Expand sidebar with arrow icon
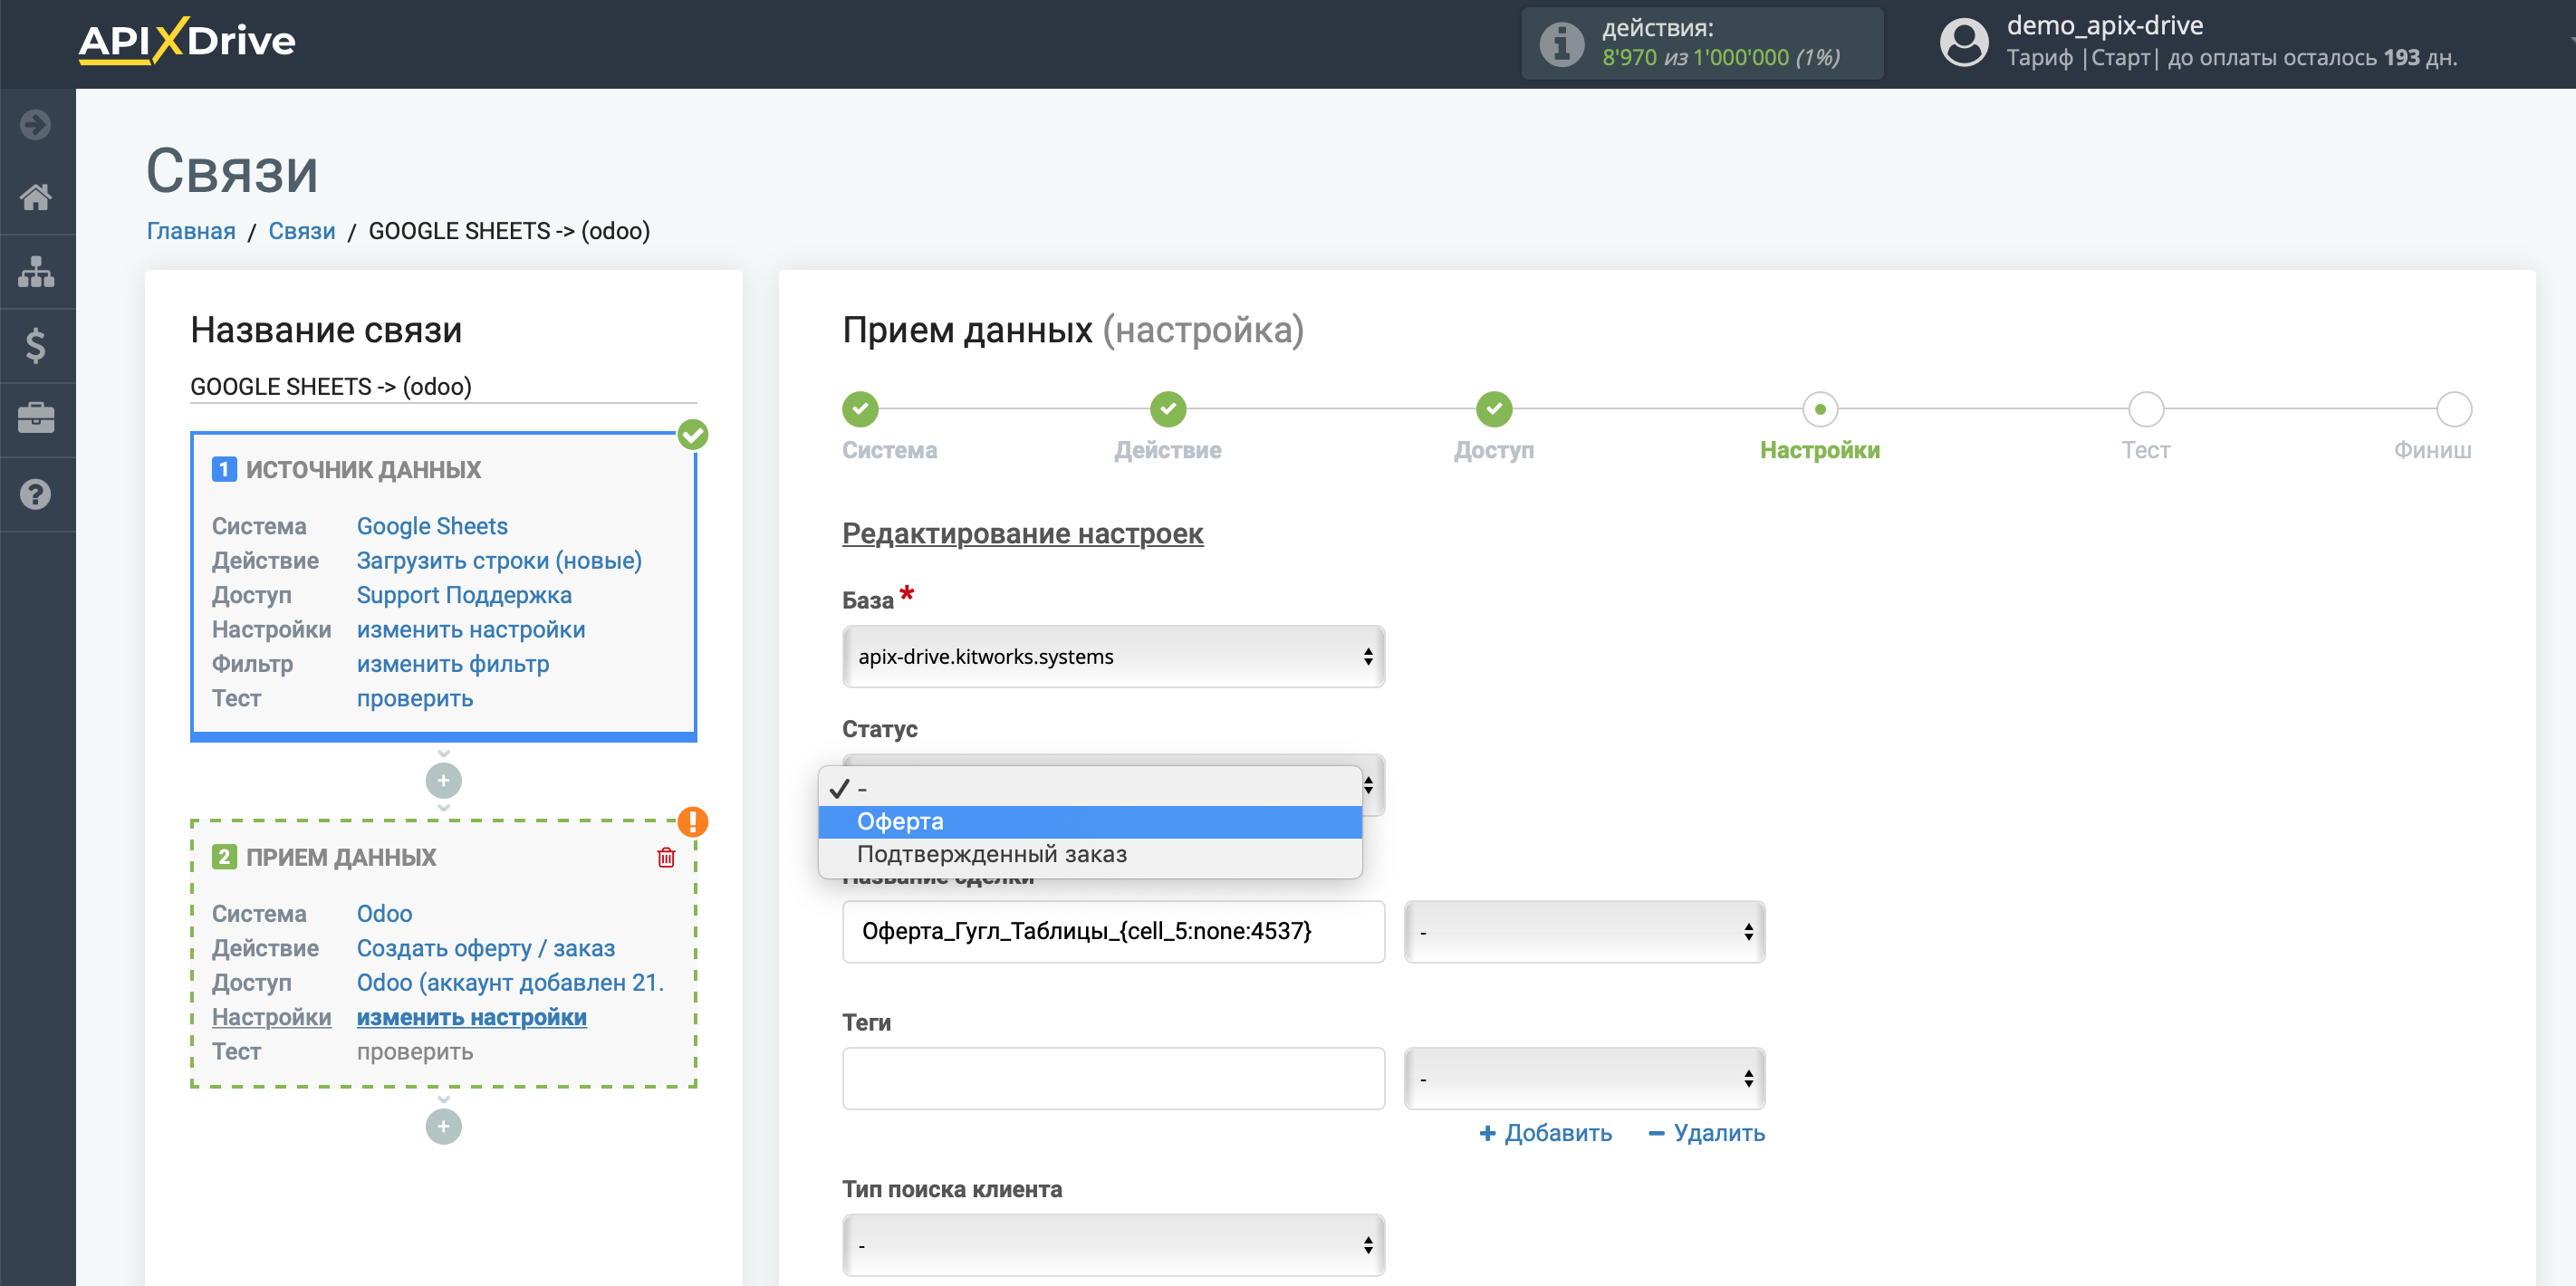The width and height of the screenshot is (2576, 1286). pos(36,124)
